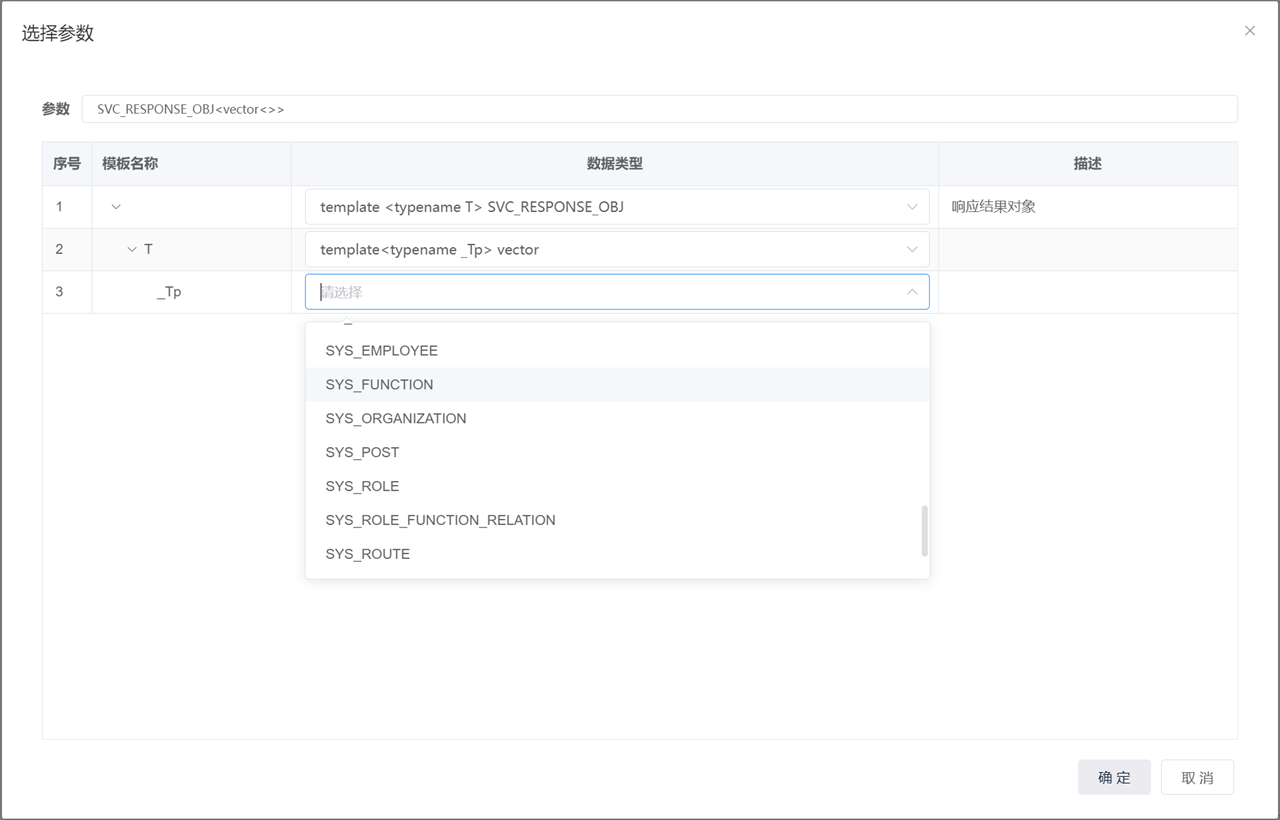Confirm with the 确定 button
The height and width of the screenshot is (820, 1280).
tap(1114, 777)
